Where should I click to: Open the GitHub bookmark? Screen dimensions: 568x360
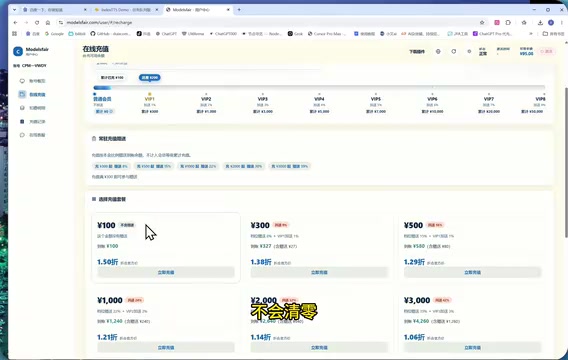[110, 34]
